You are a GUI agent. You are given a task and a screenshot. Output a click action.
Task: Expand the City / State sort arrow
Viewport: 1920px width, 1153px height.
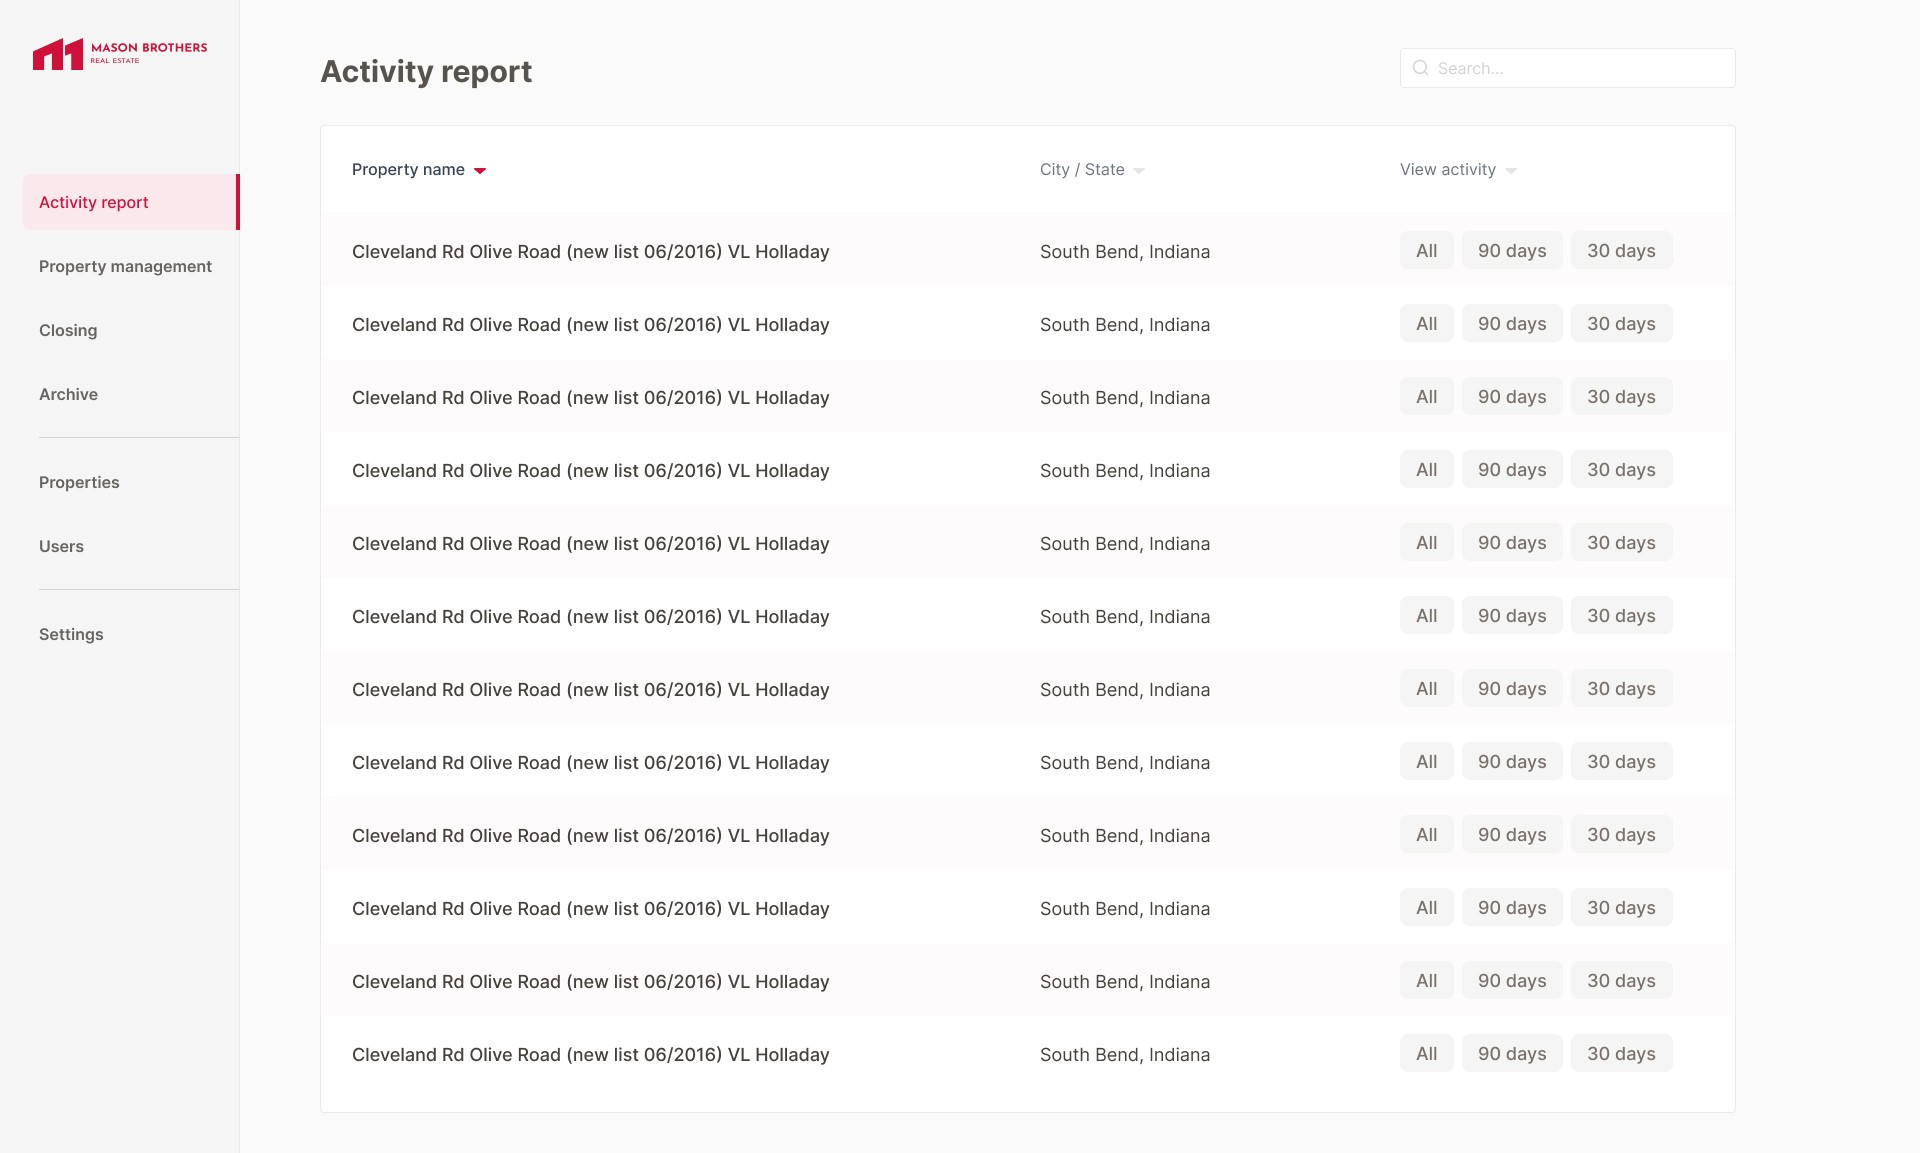coord(1139,171)
